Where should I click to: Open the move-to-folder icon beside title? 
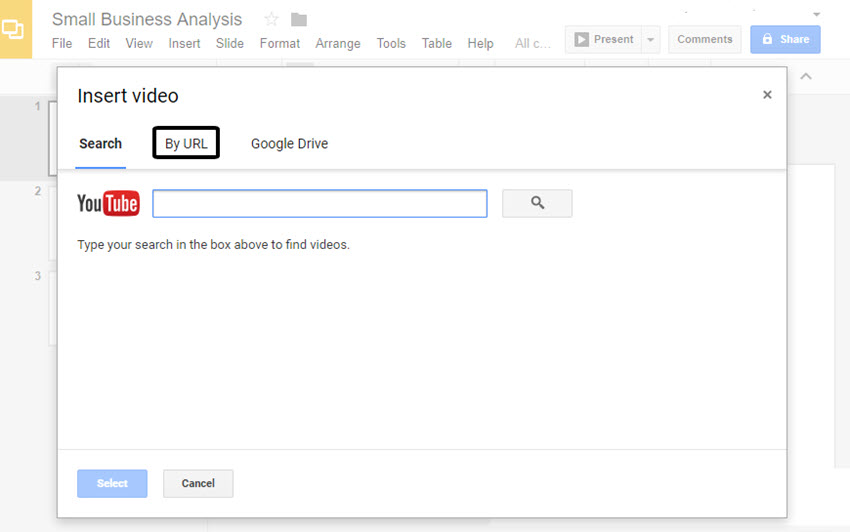[x=299, y=20]
